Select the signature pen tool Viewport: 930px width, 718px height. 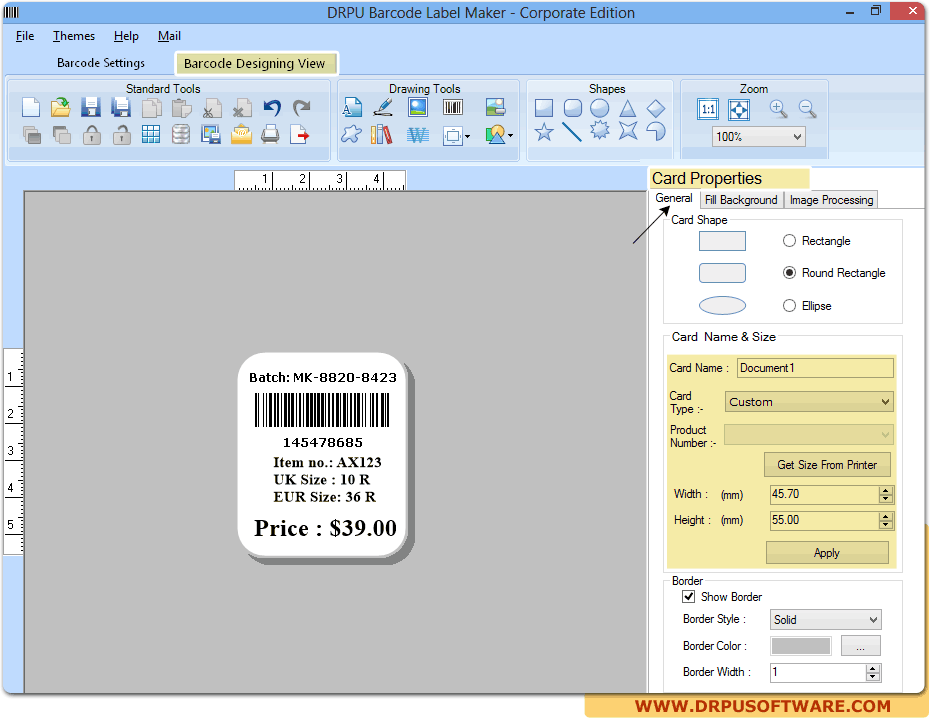pos(383,108)
